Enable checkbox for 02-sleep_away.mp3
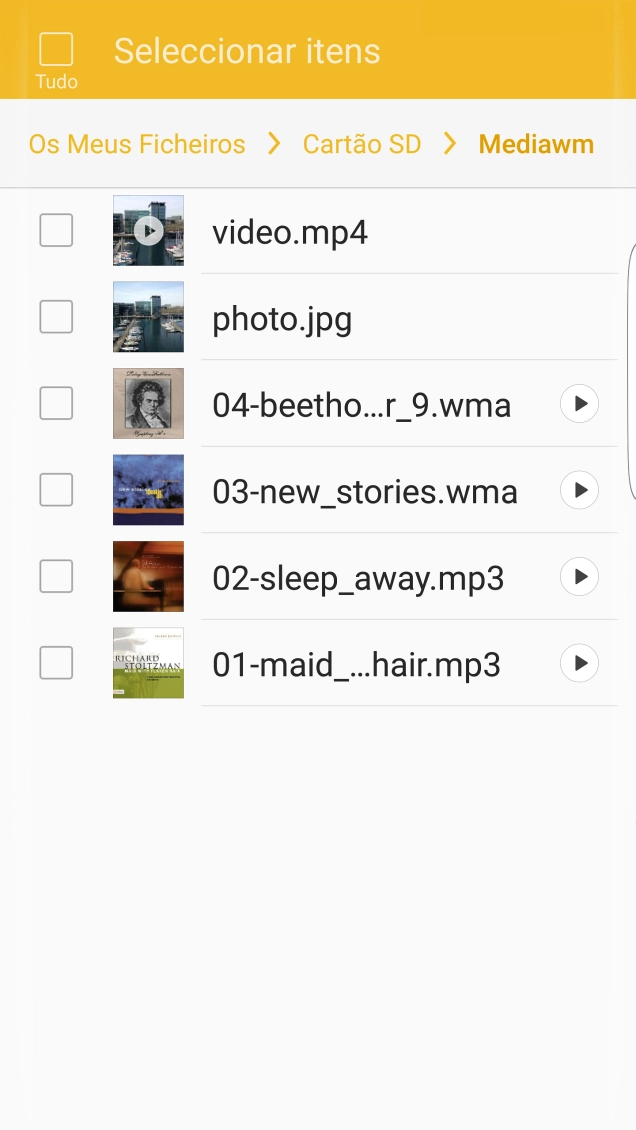The width and height of the screenshot is (636, 1130). (x=56, y=576)
